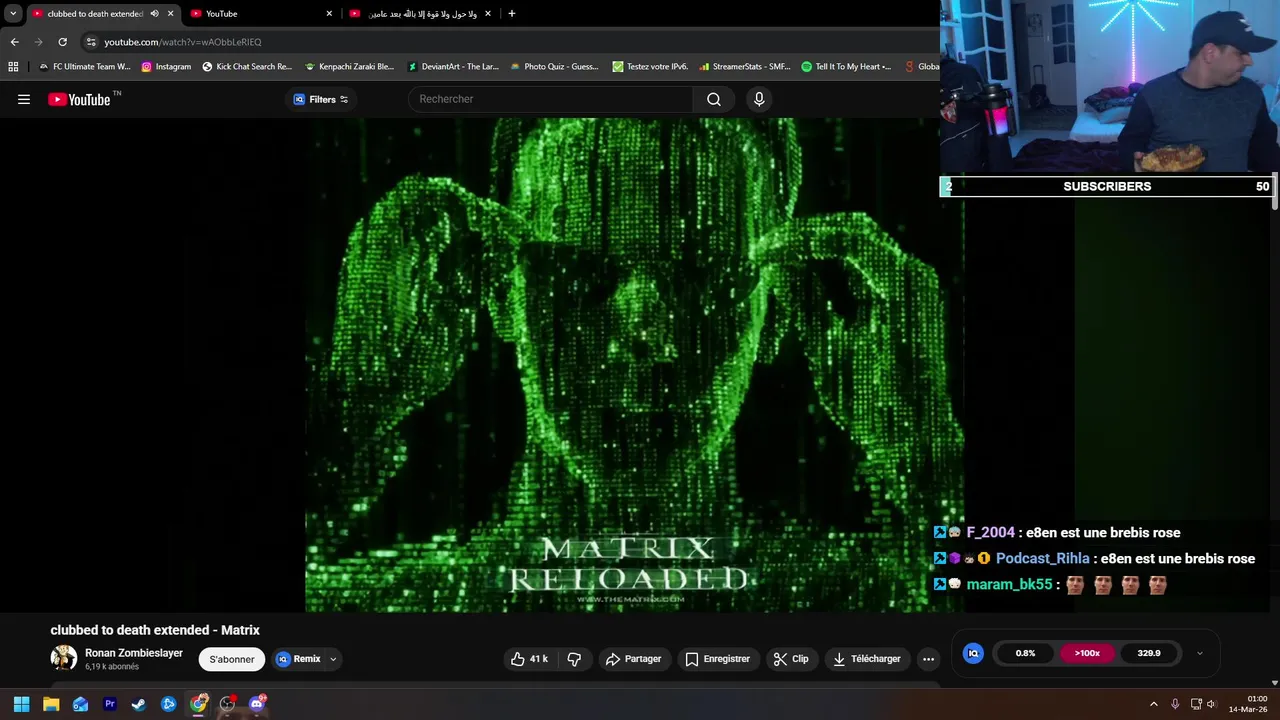
Task: Launch Premiere Pro from taskbar
Action: (110, 704)
